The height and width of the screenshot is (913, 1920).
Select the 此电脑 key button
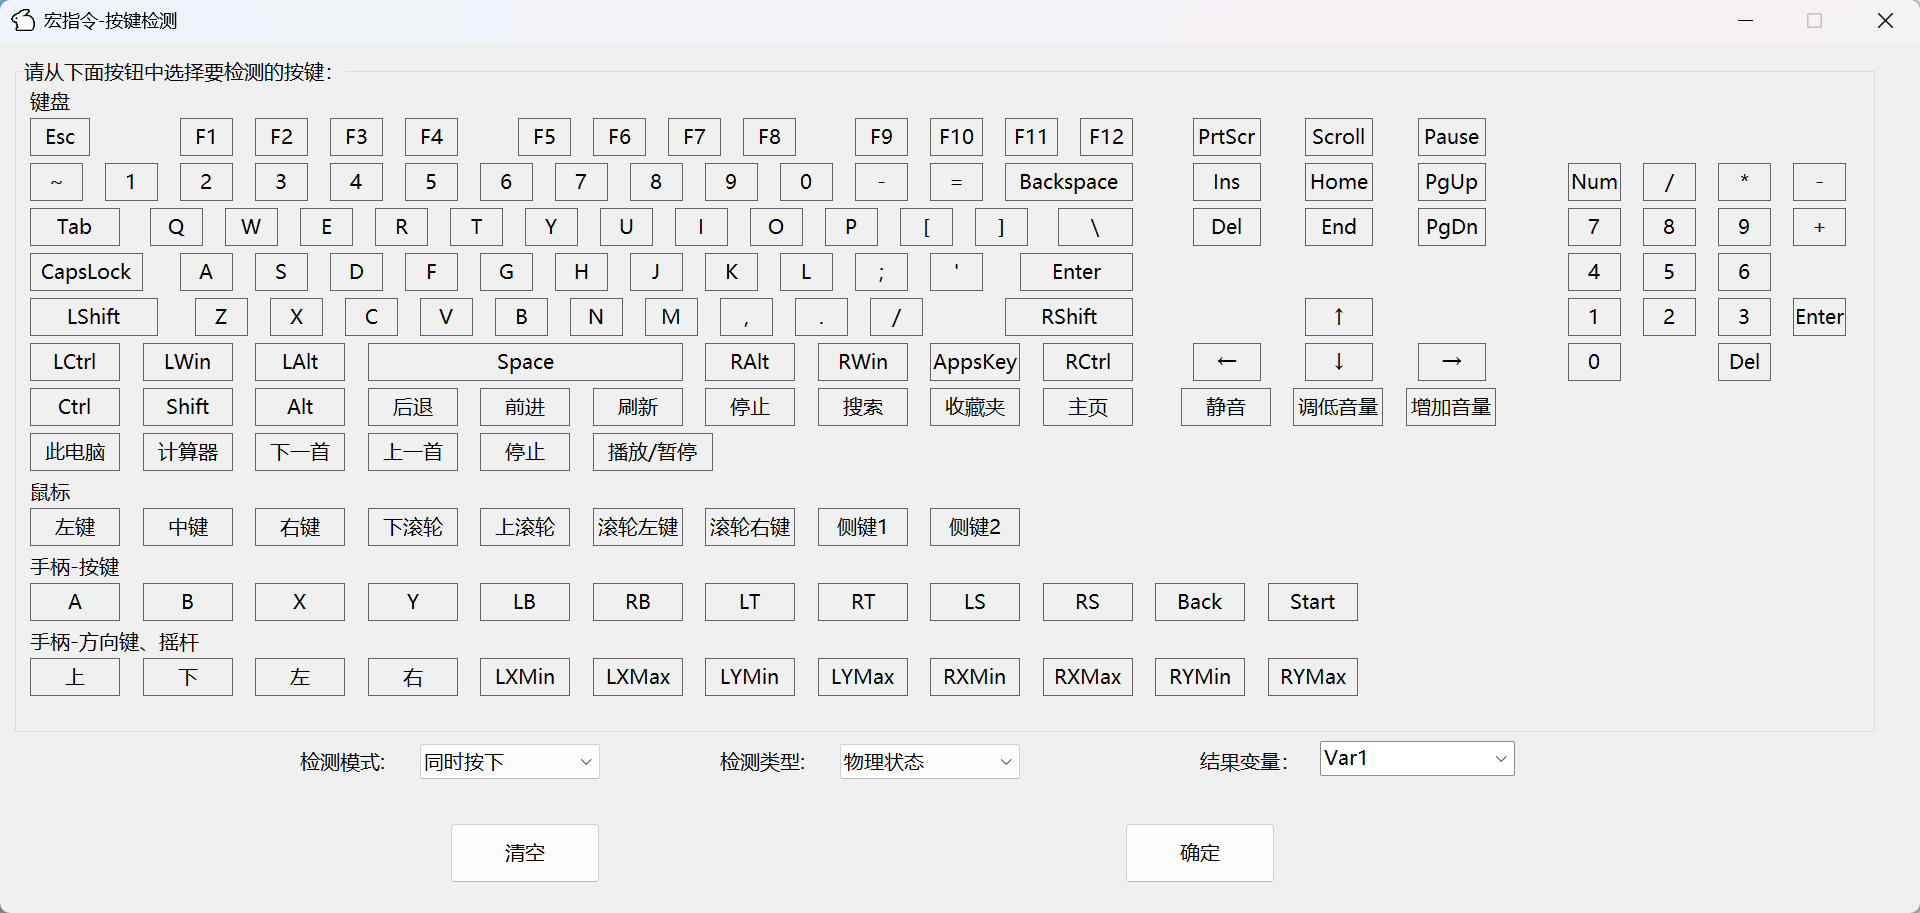75,452
